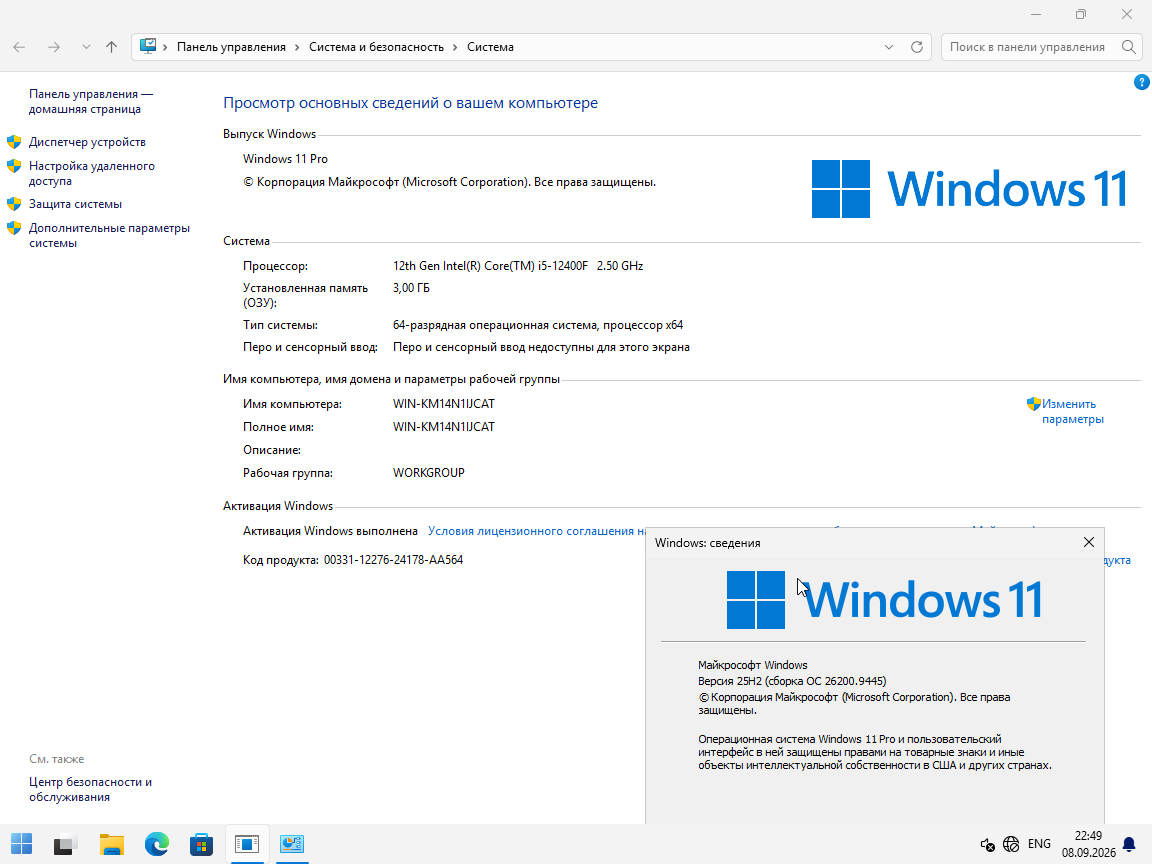Click large Windows 11 logo in System page
The height and width of the screenshot is (864, 1152).
[x=969, y=189]
